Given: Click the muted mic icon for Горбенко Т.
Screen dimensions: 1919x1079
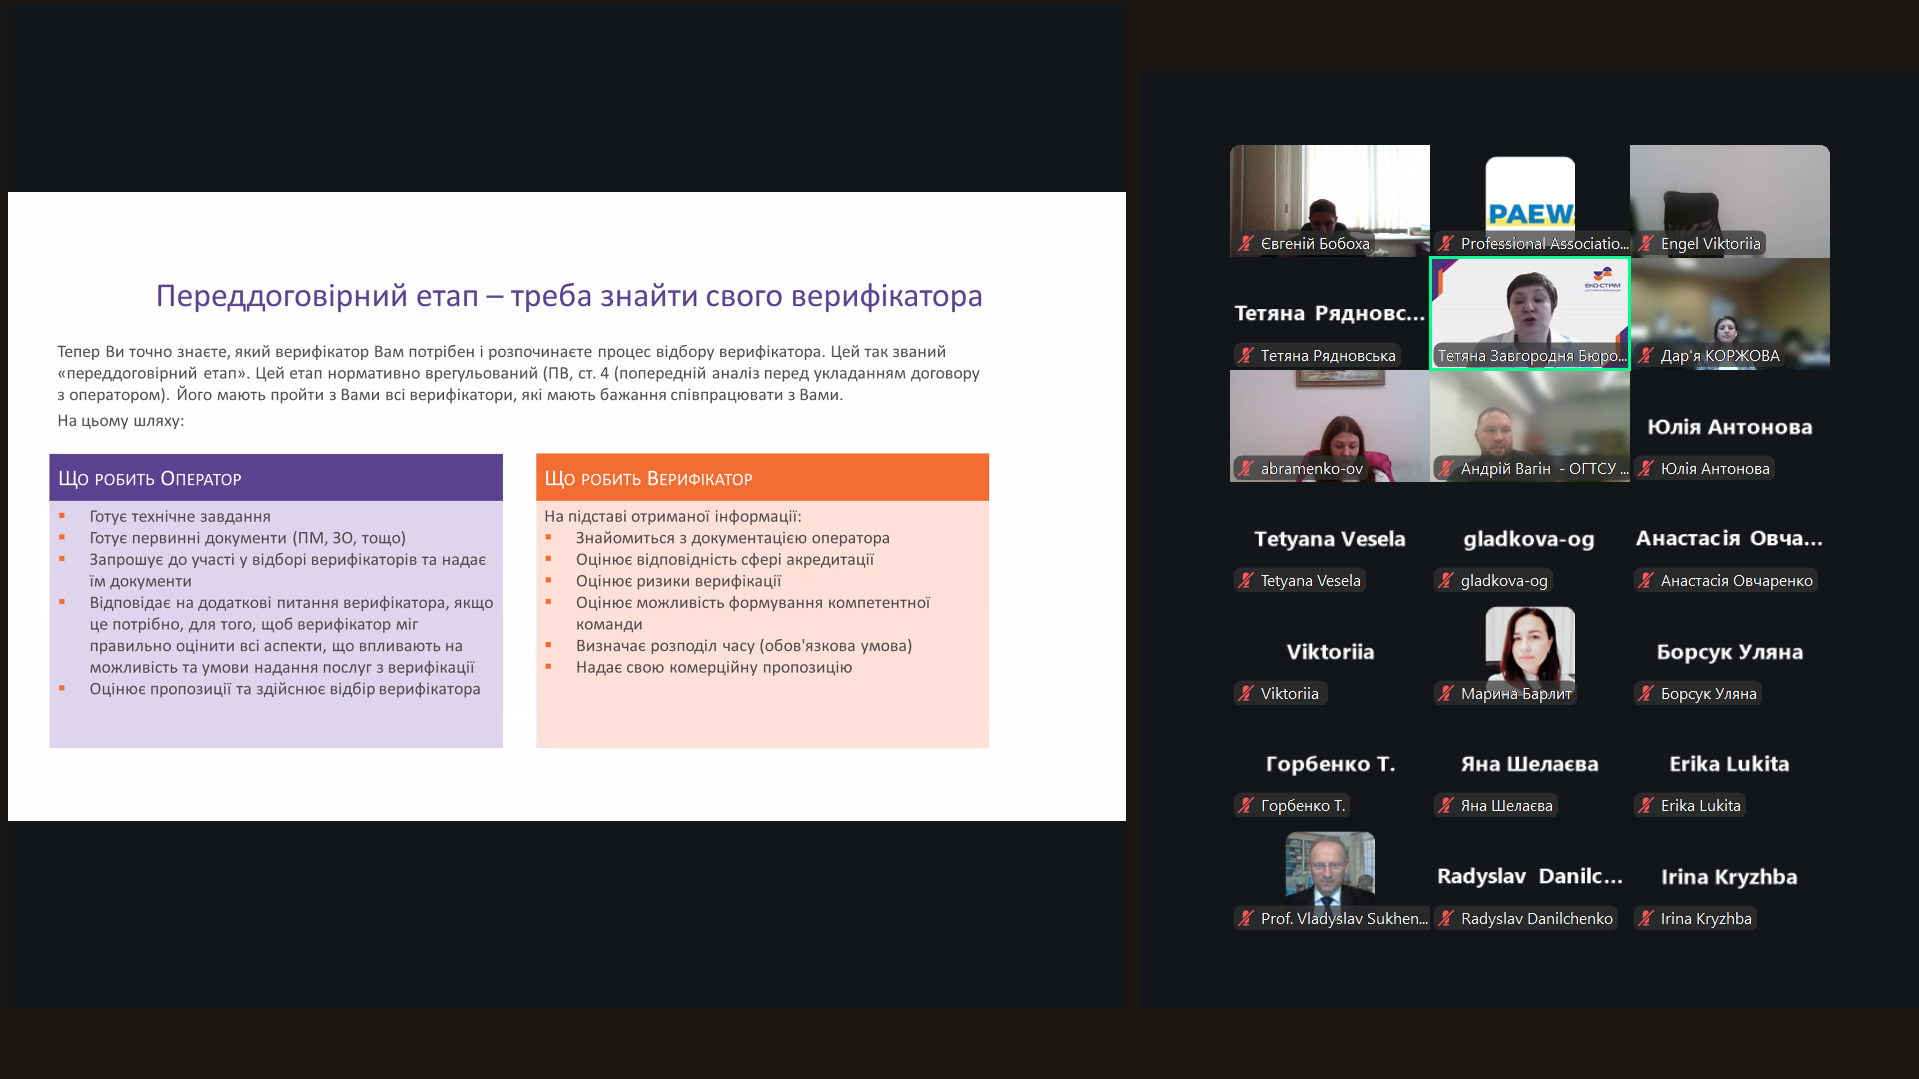Looking at the screenshot, I should pos(1246,805).
